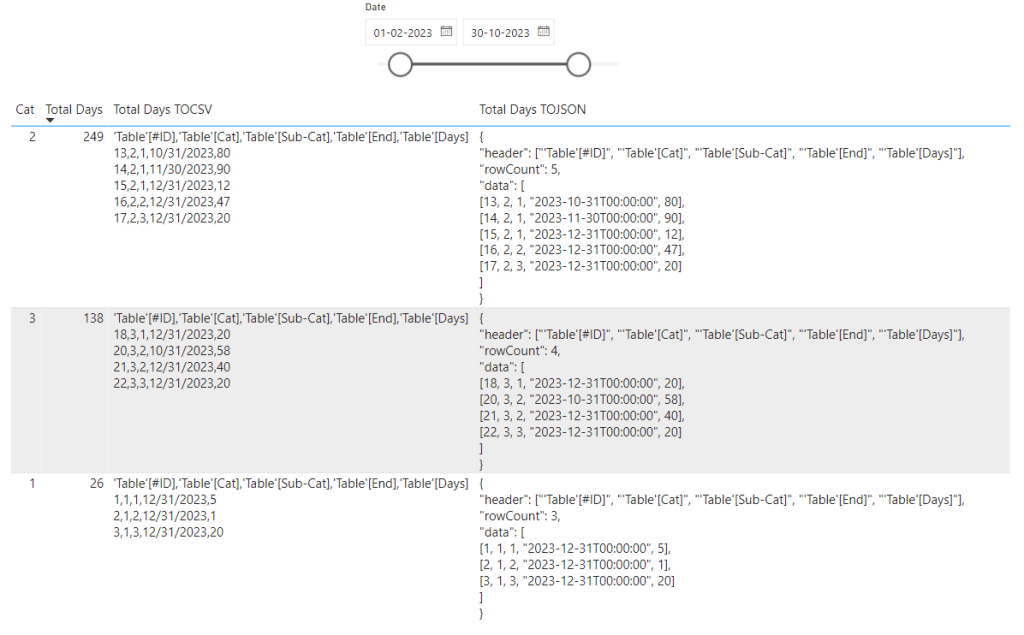The height and width of the screenshot is (635, 1024).
Task: Open the end date calendar picker icon
Action: point(543,32)
